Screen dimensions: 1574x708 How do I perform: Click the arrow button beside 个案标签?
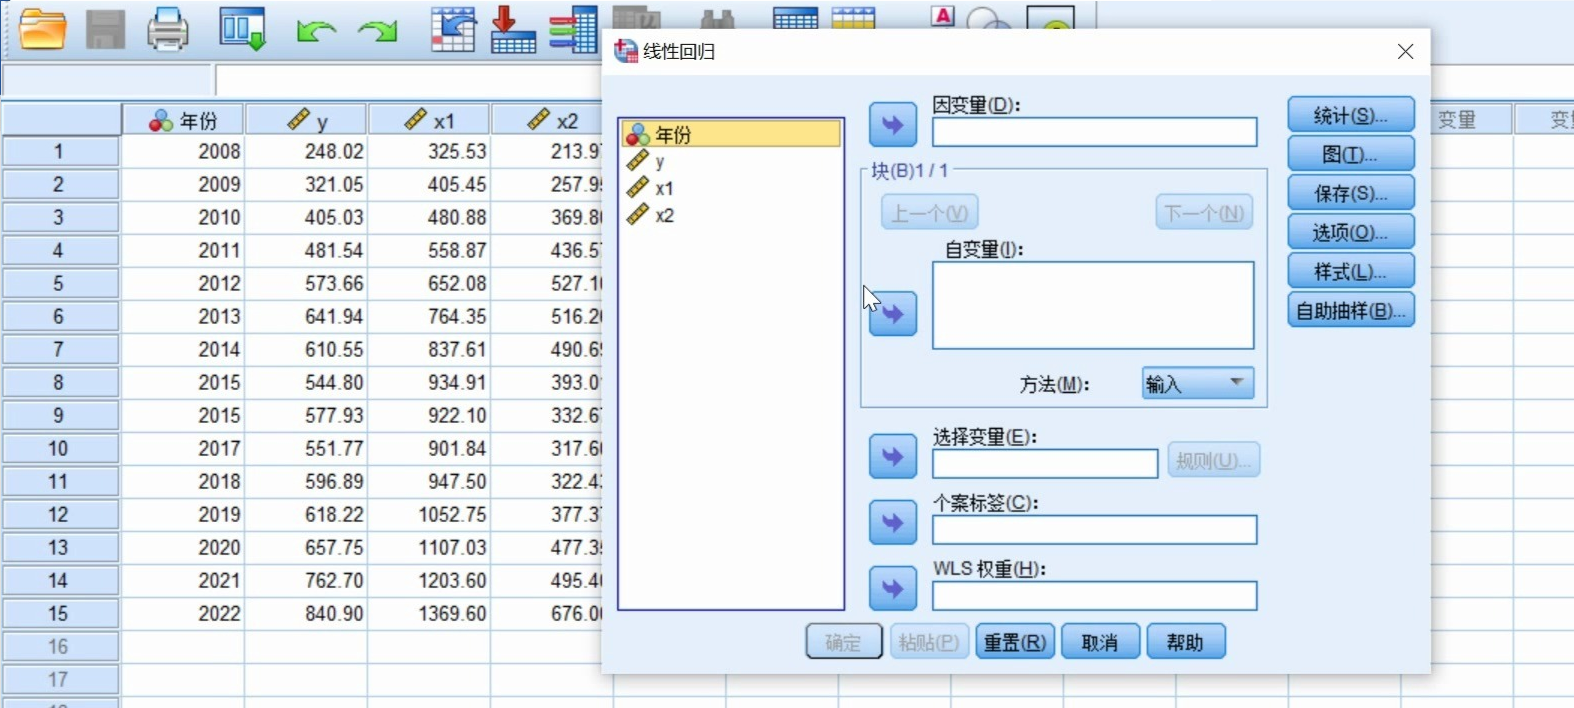pyautogui.click(x=893, y=523)
